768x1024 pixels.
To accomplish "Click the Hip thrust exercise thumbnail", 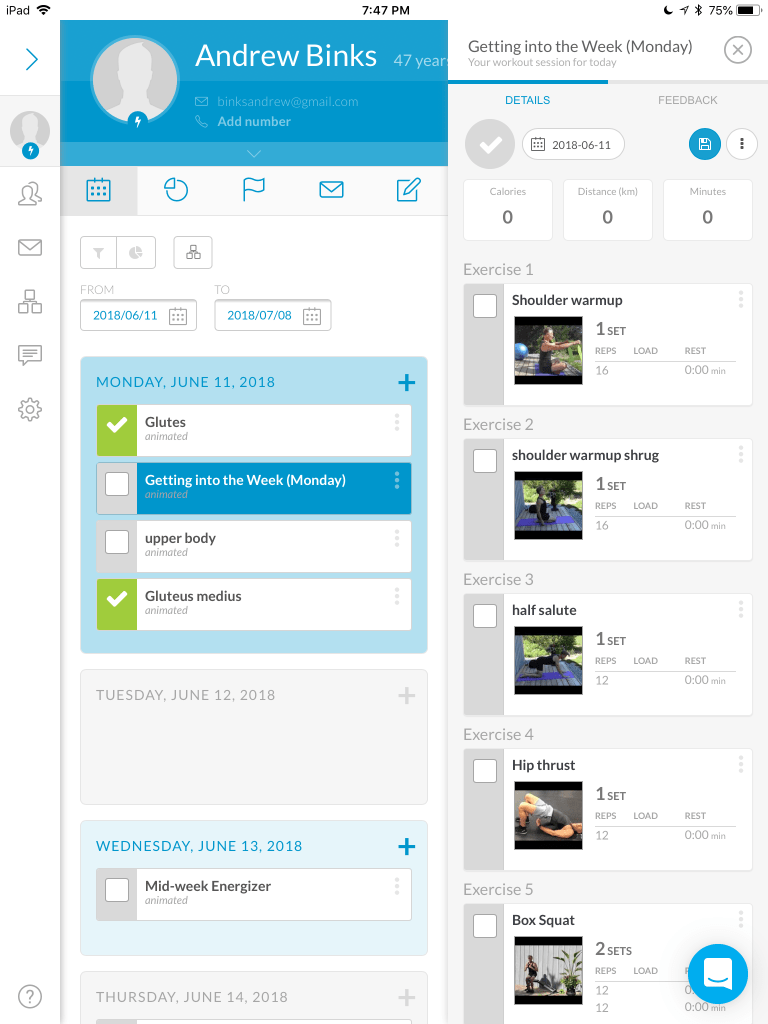I will click(x=548, y=815).
